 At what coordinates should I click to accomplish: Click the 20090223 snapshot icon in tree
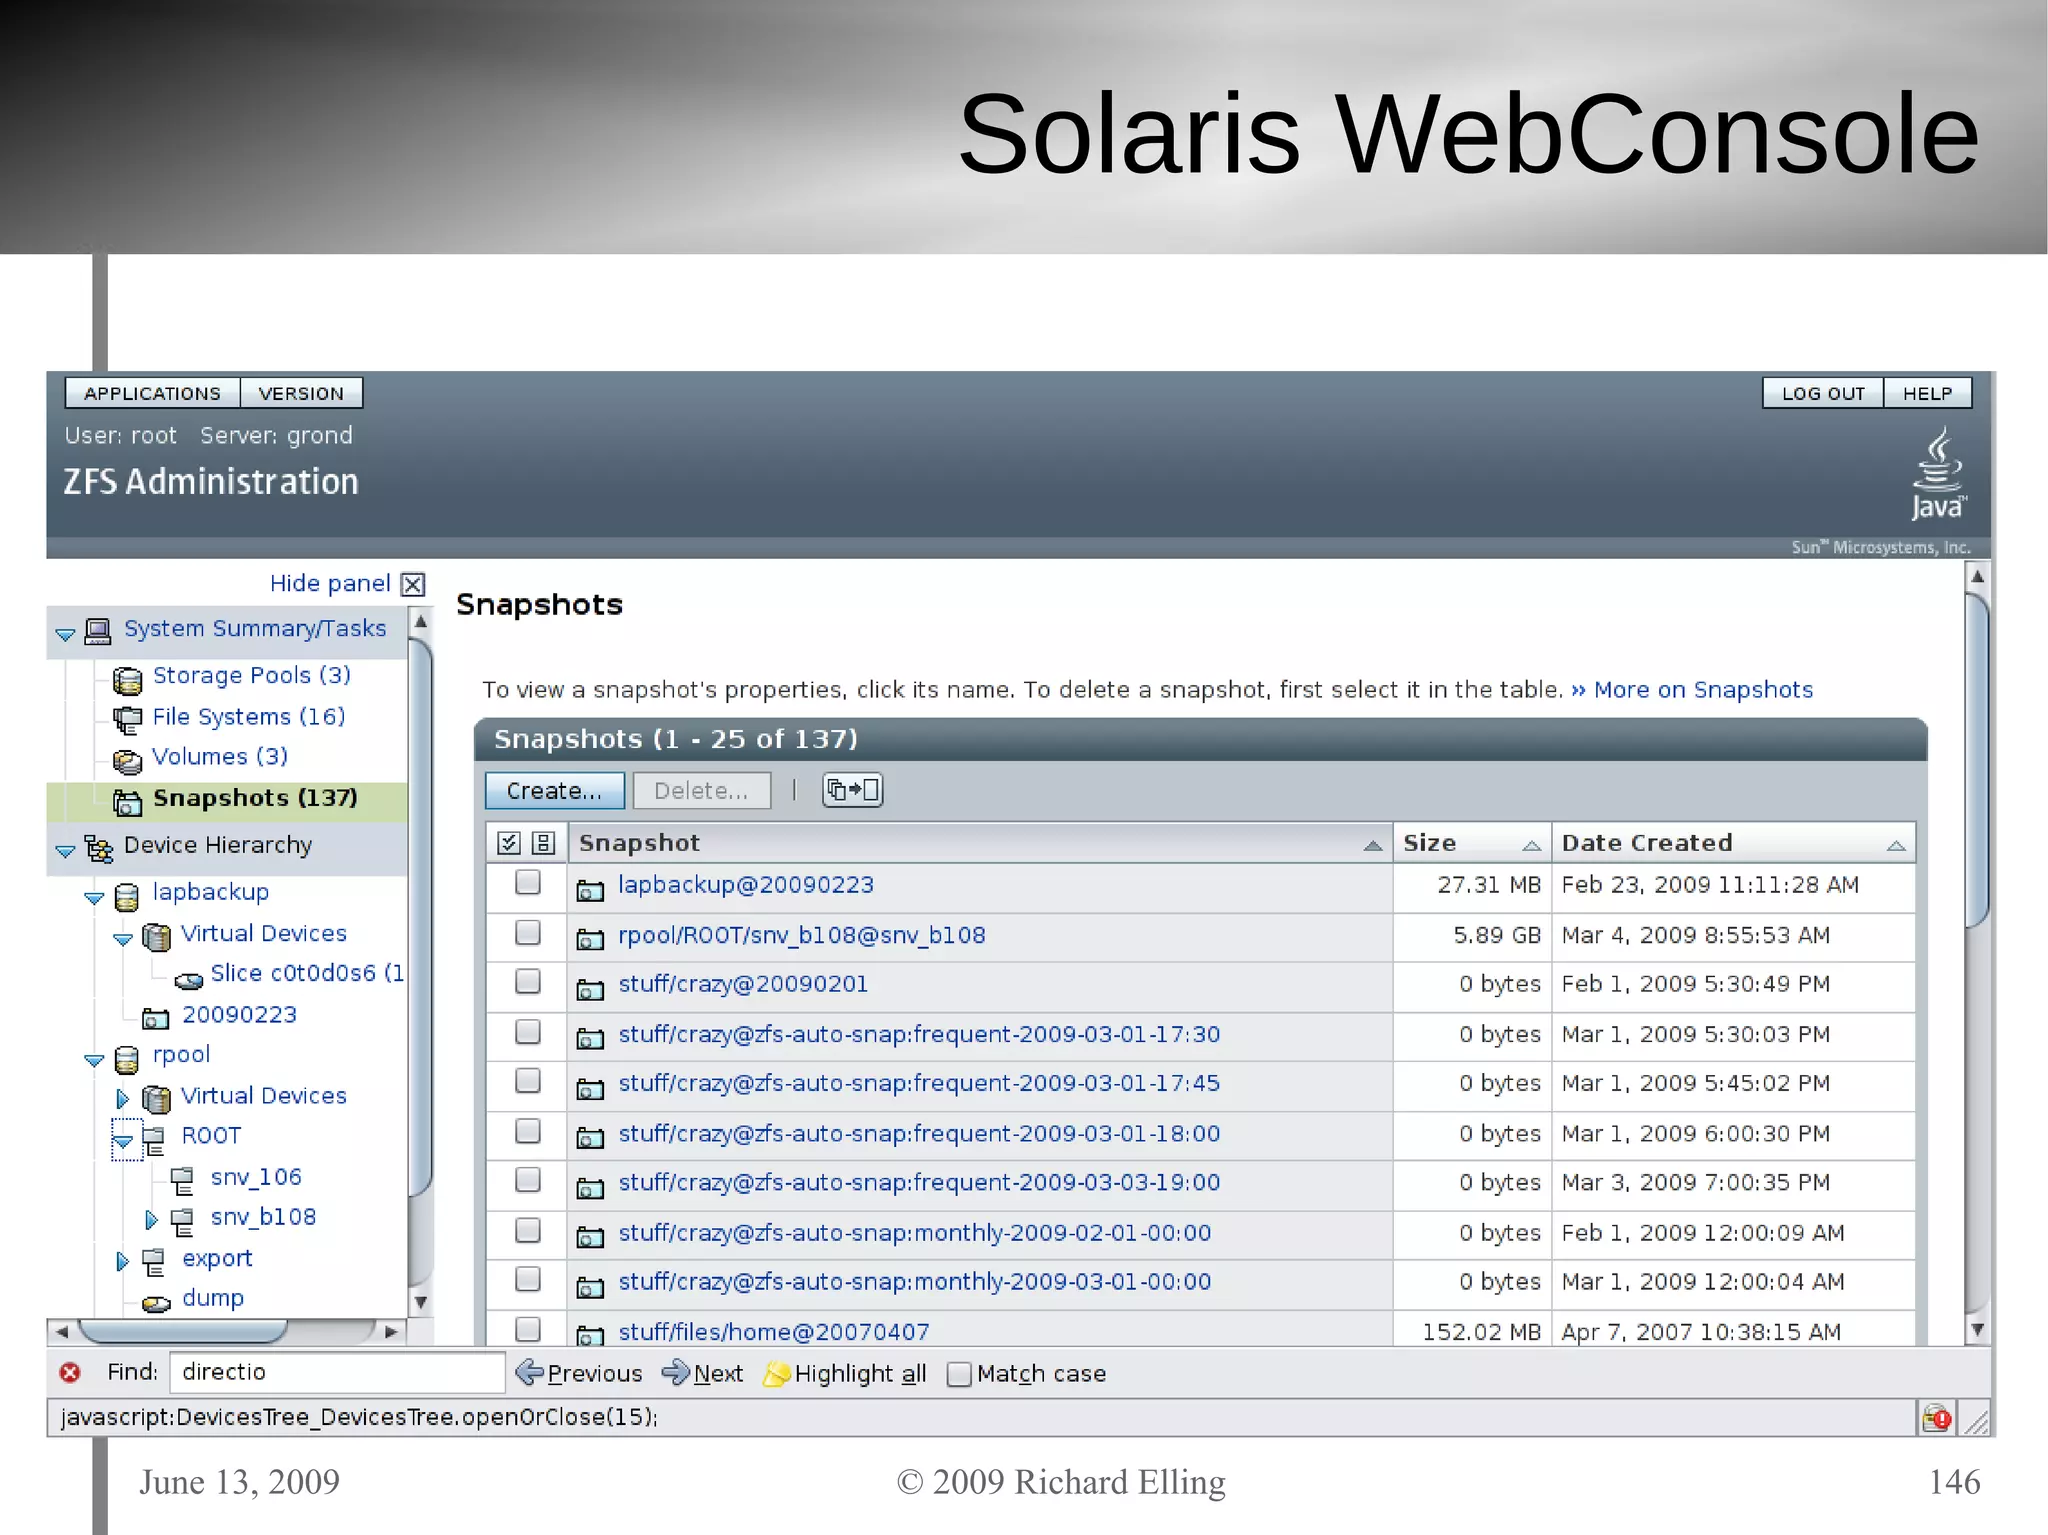[156, 1019]
